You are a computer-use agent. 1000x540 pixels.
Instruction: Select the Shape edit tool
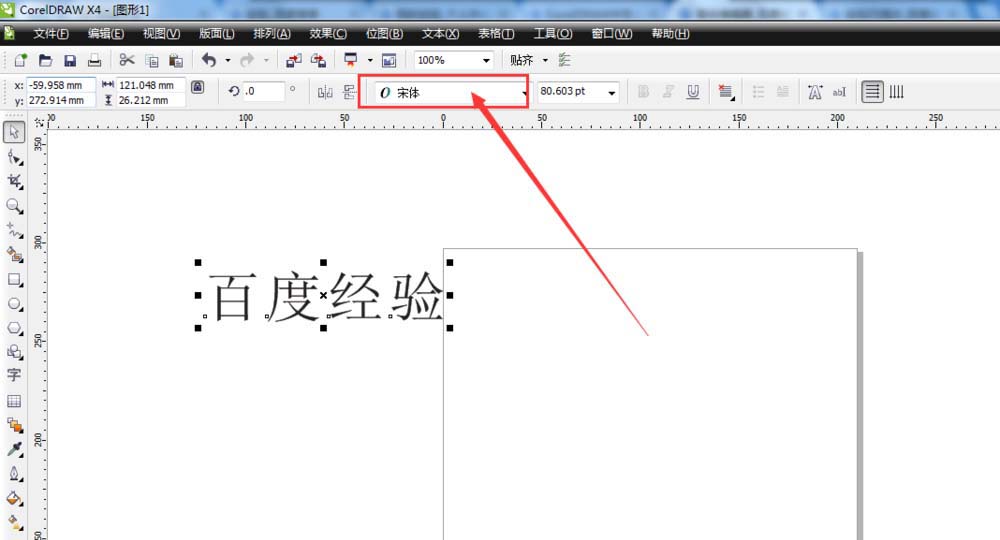pos(15,157)
